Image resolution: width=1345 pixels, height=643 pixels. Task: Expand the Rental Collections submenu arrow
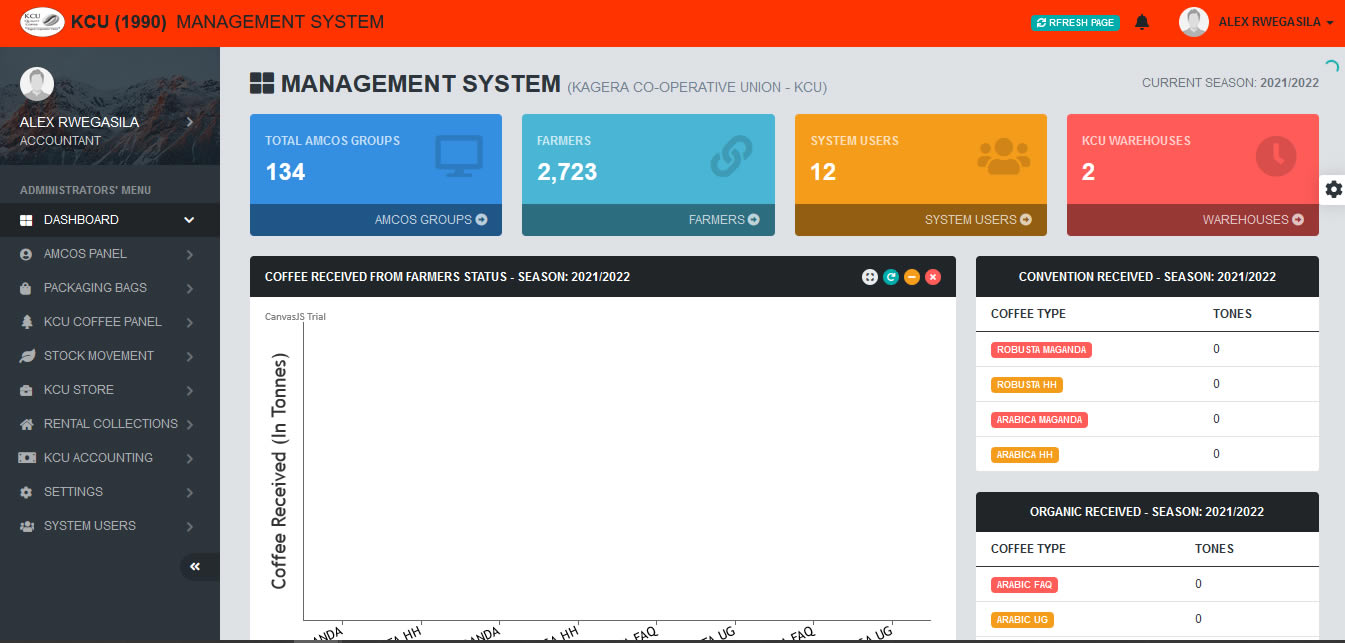click(189, 424)
